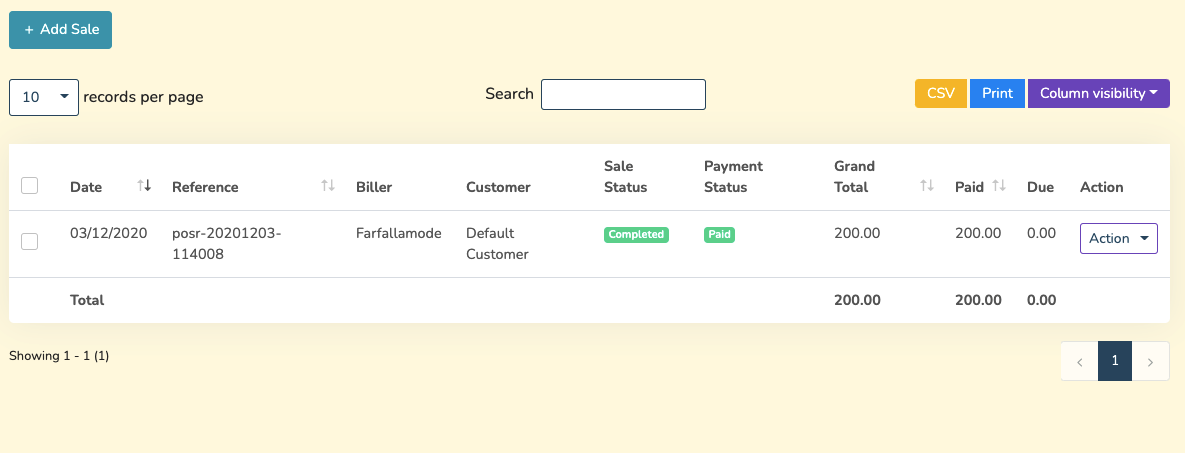This screenshot has height=453, width=1185.
Task: Click the green Completed status badge
Action: (x=636, y=234)
